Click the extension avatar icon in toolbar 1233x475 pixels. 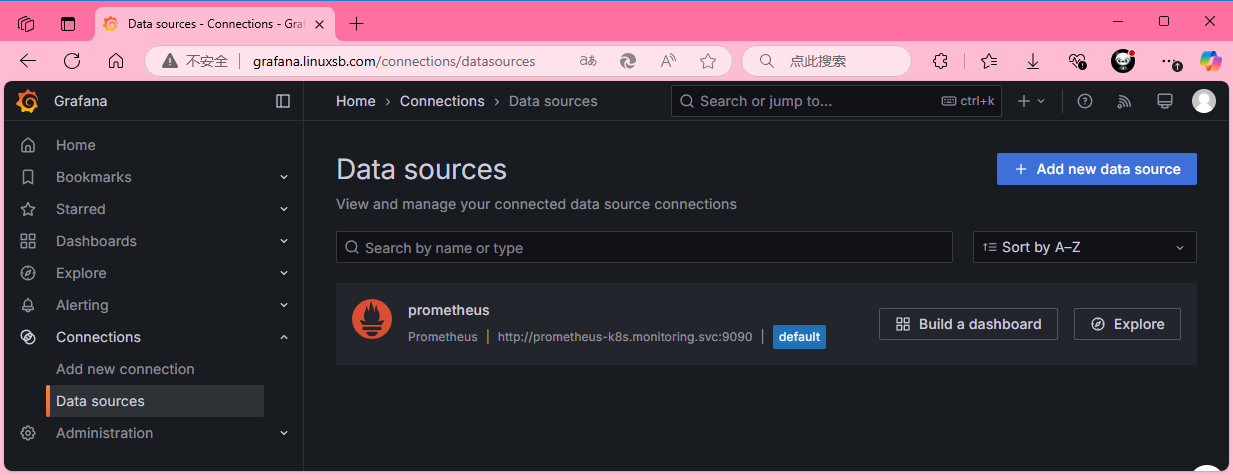tap(1123, 61)
